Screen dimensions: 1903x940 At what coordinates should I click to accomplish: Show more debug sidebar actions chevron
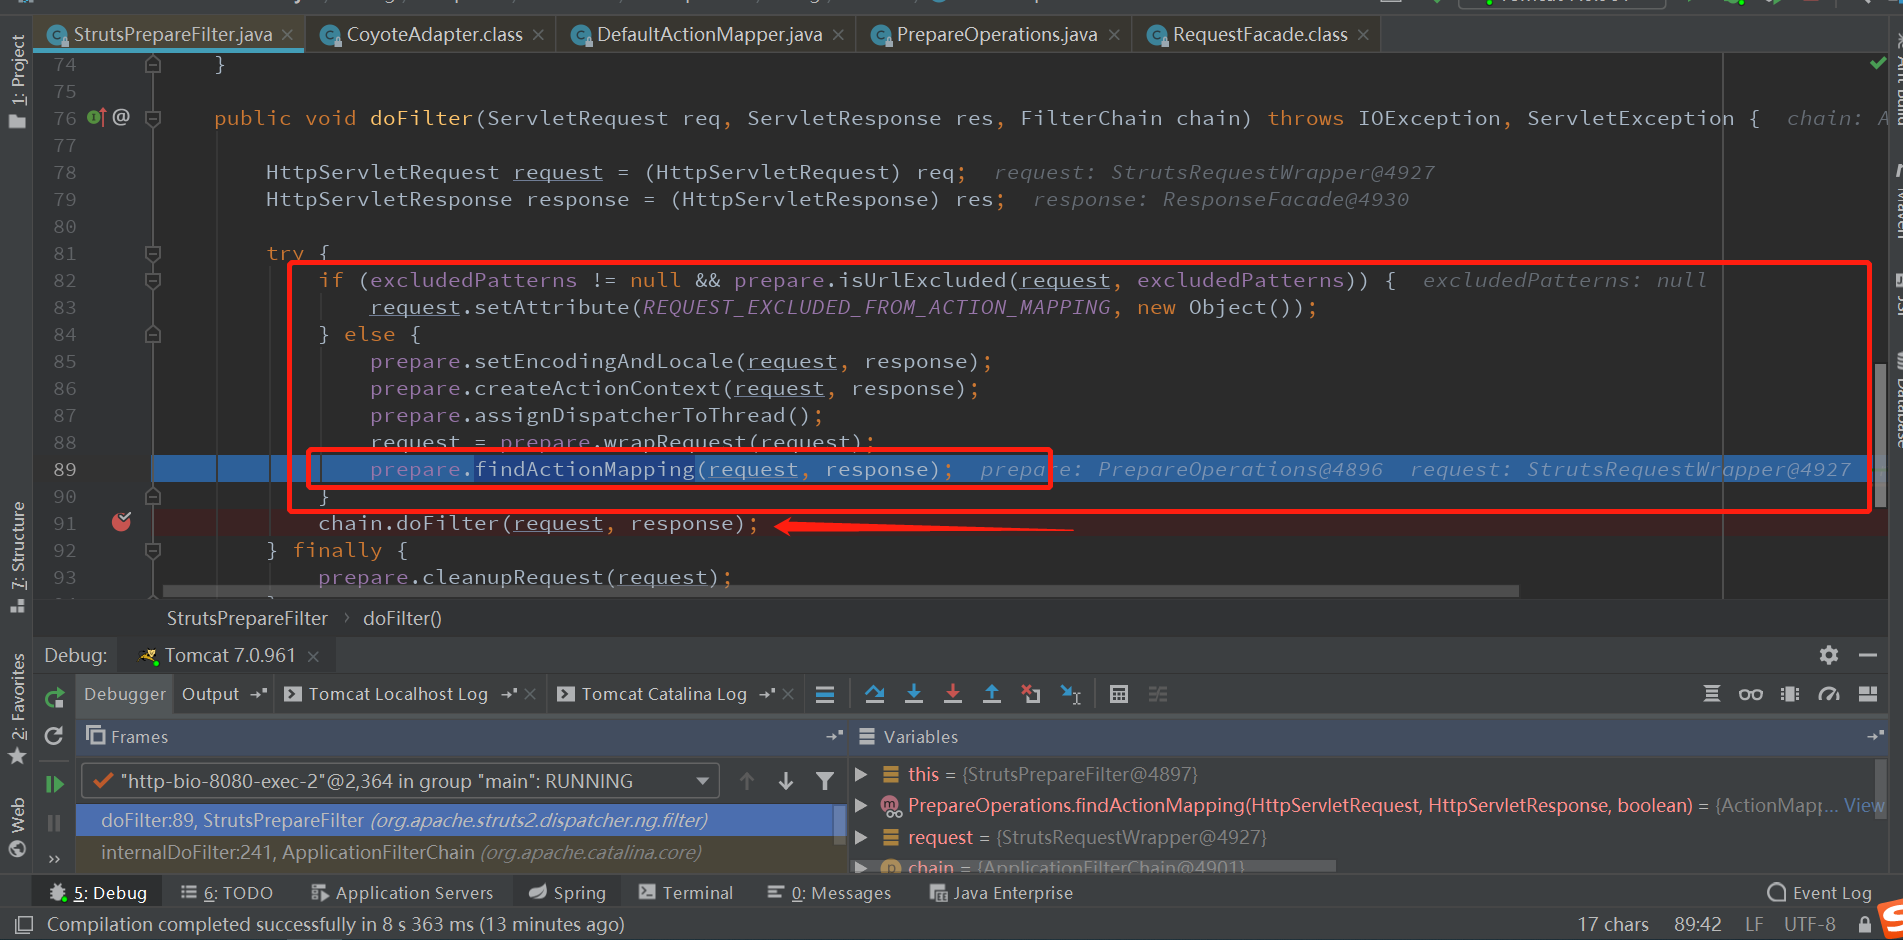pyautogui.click(x=54, y=859)
